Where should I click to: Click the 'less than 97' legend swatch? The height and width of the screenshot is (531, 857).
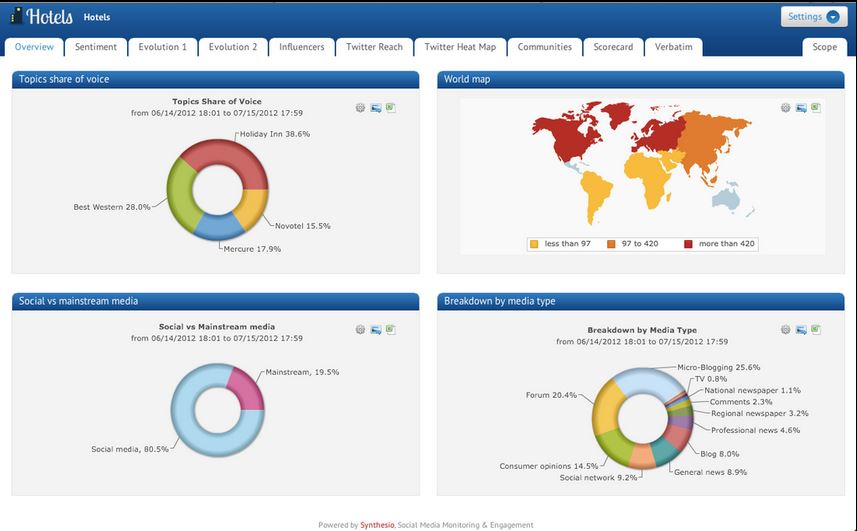pyautogui.click(x=534, y=244)
